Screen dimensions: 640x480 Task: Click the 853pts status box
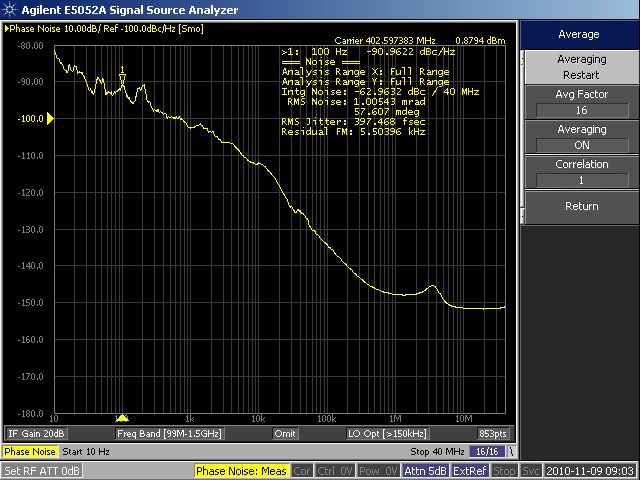tap(493, 433)
